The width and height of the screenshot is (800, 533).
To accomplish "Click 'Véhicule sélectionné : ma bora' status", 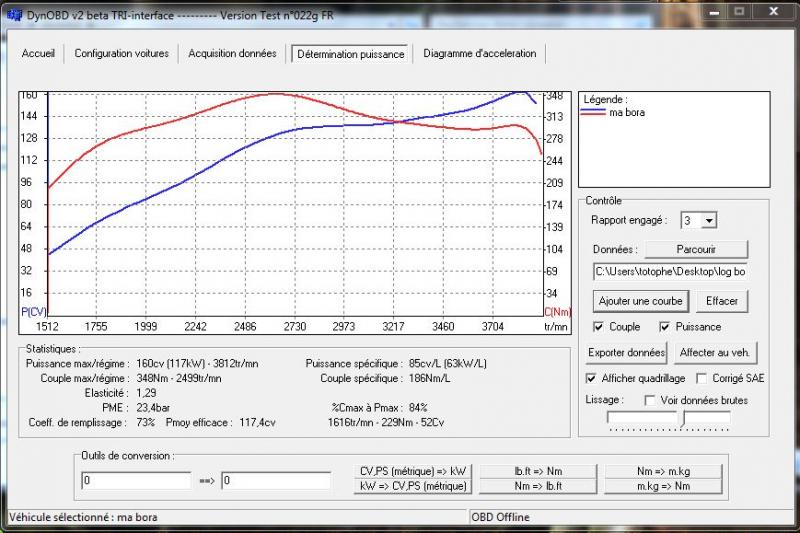I will tap(83, 518).
